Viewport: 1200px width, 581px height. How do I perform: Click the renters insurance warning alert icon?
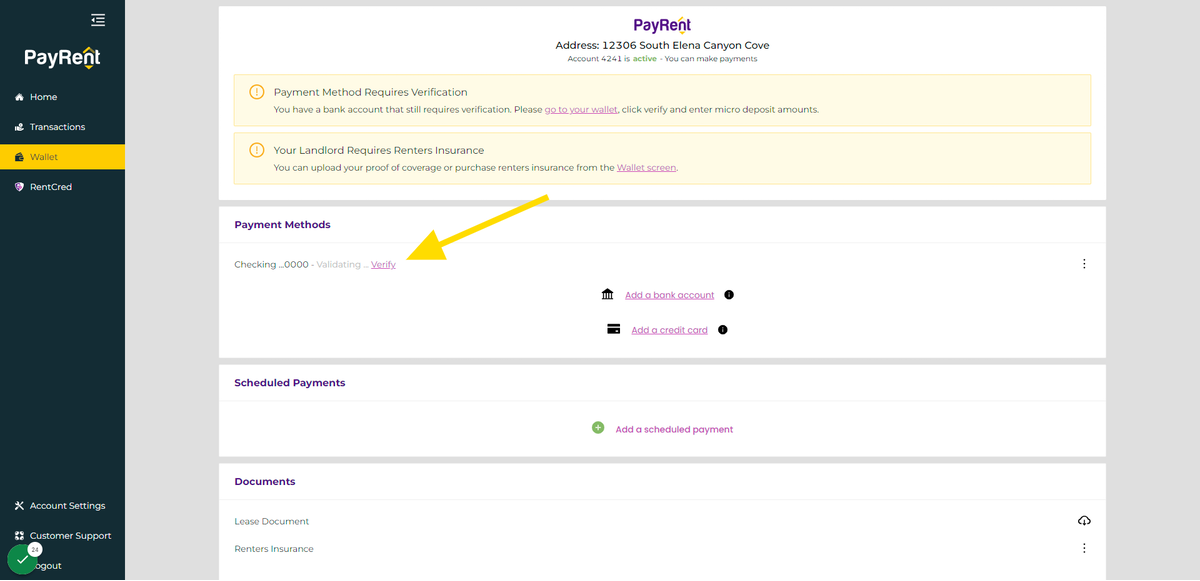[257, 150]
